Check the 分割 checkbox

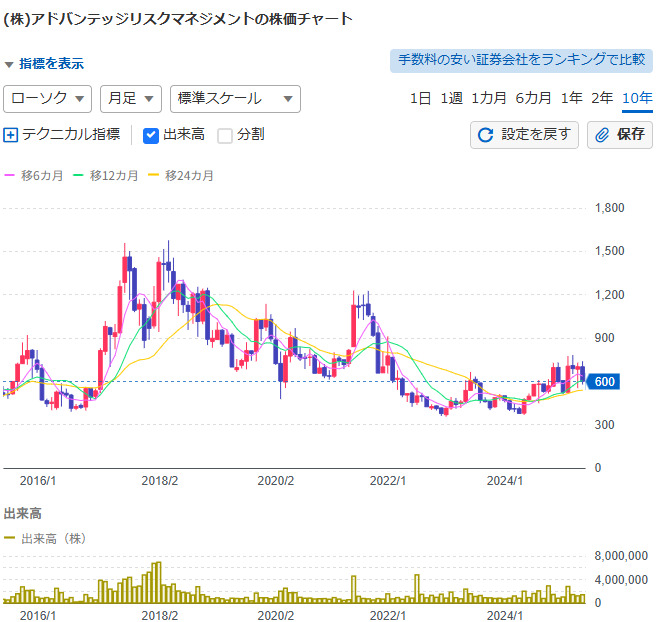225,136
